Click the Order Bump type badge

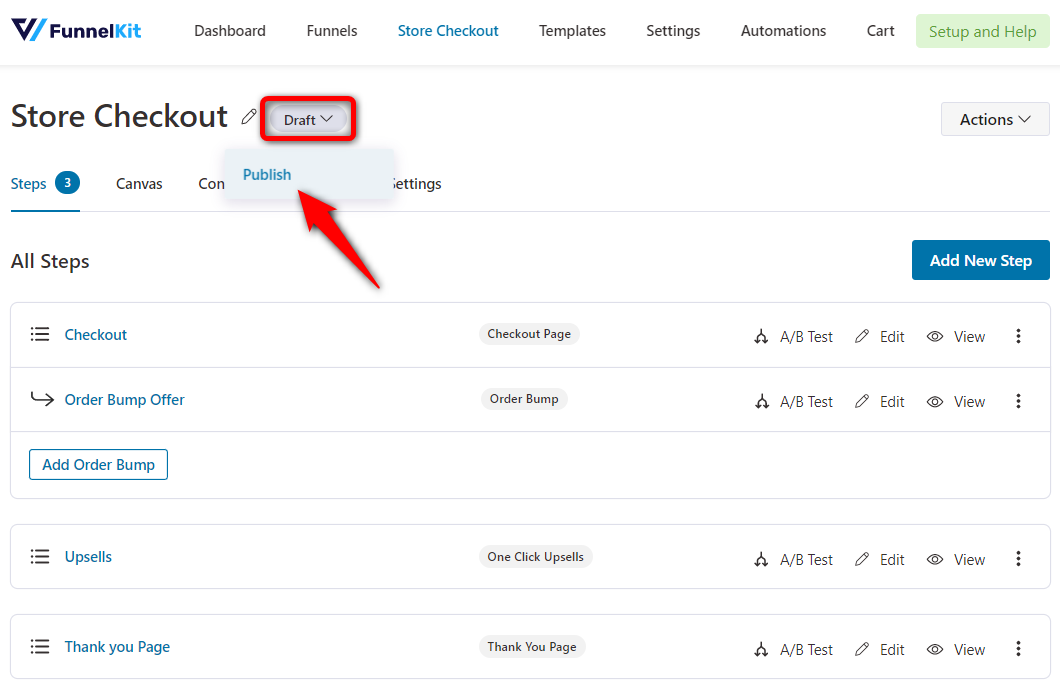click(524, 399)
